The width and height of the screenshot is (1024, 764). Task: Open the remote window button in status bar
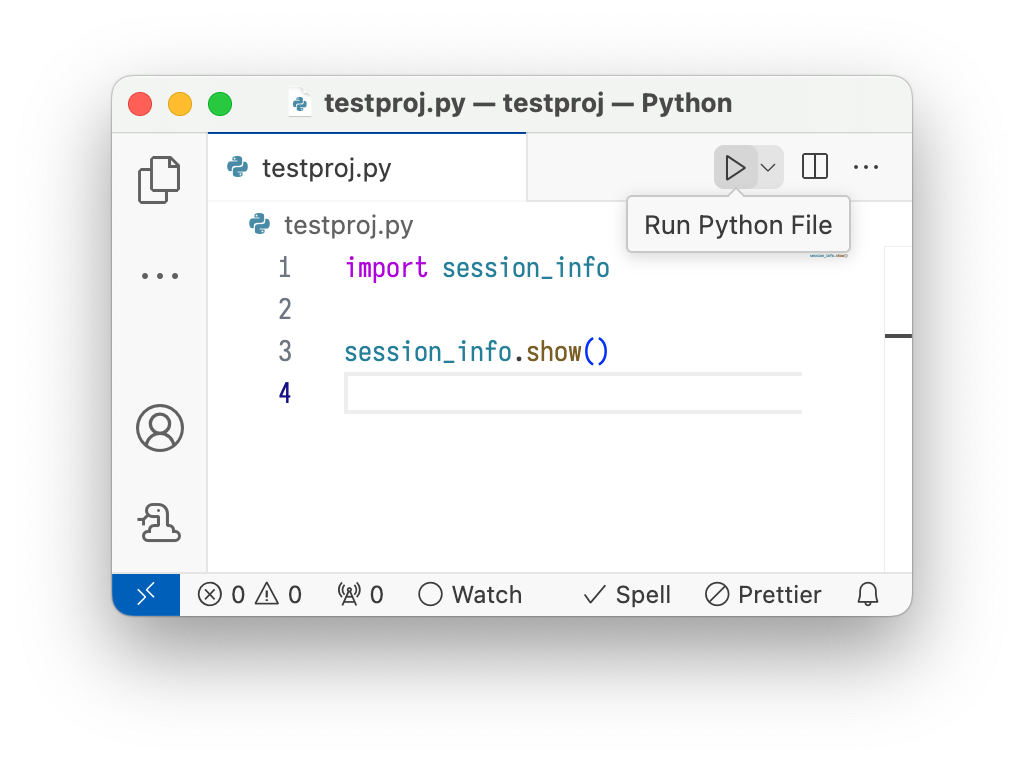point(146,595)
